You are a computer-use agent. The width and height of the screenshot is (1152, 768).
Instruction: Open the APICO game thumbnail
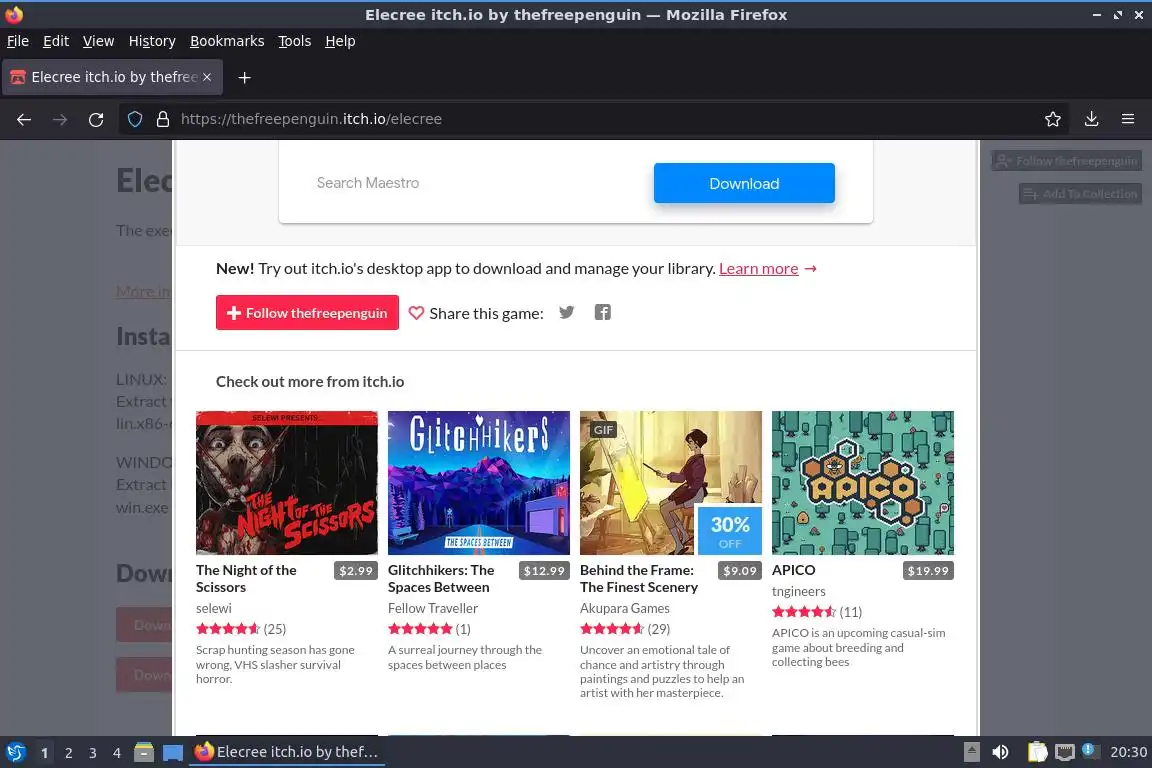click(863, 483)
